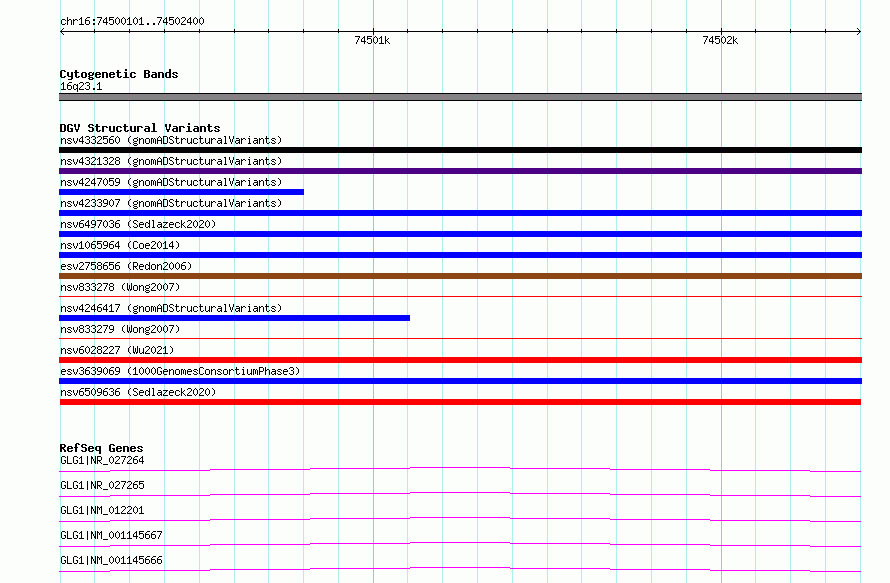Click the gray 16q23.1 cytogenetic band bar

pos(460,97)
